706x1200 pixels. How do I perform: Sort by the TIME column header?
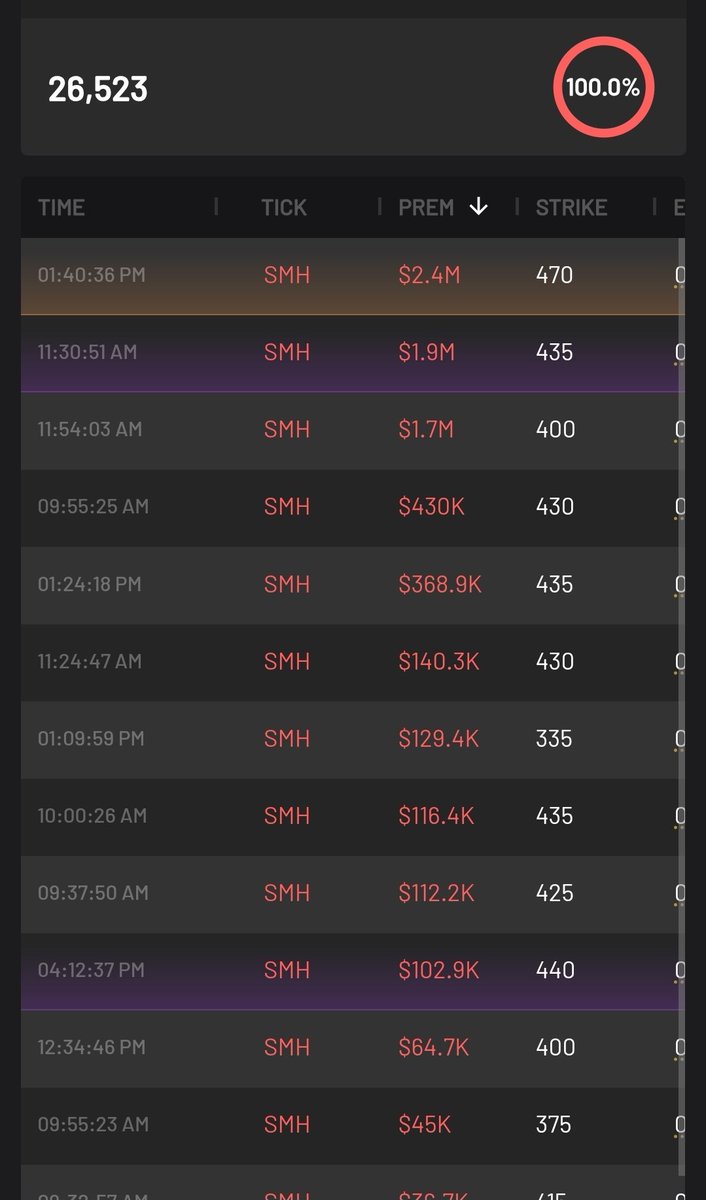[x=61, y=207]
